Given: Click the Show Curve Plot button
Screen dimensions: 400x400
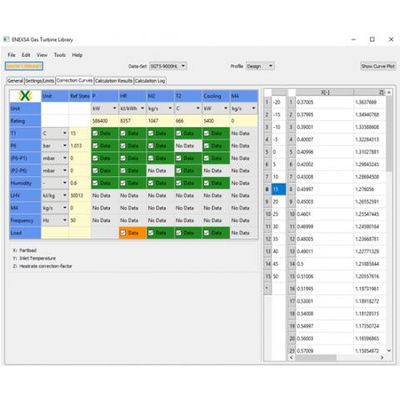Looking at the screenshot, I should point(378,66).
